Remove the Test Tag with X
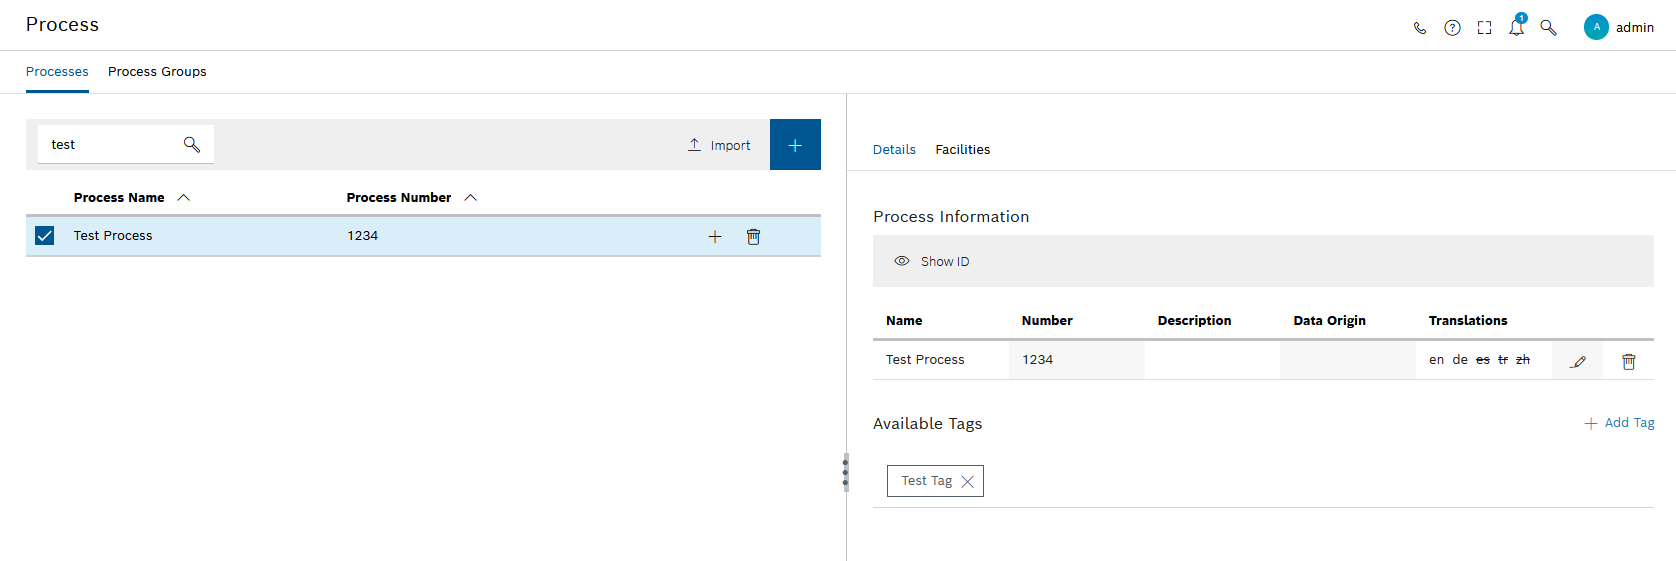This screenshot has width=1676, height=561. [x=967, y=482]
